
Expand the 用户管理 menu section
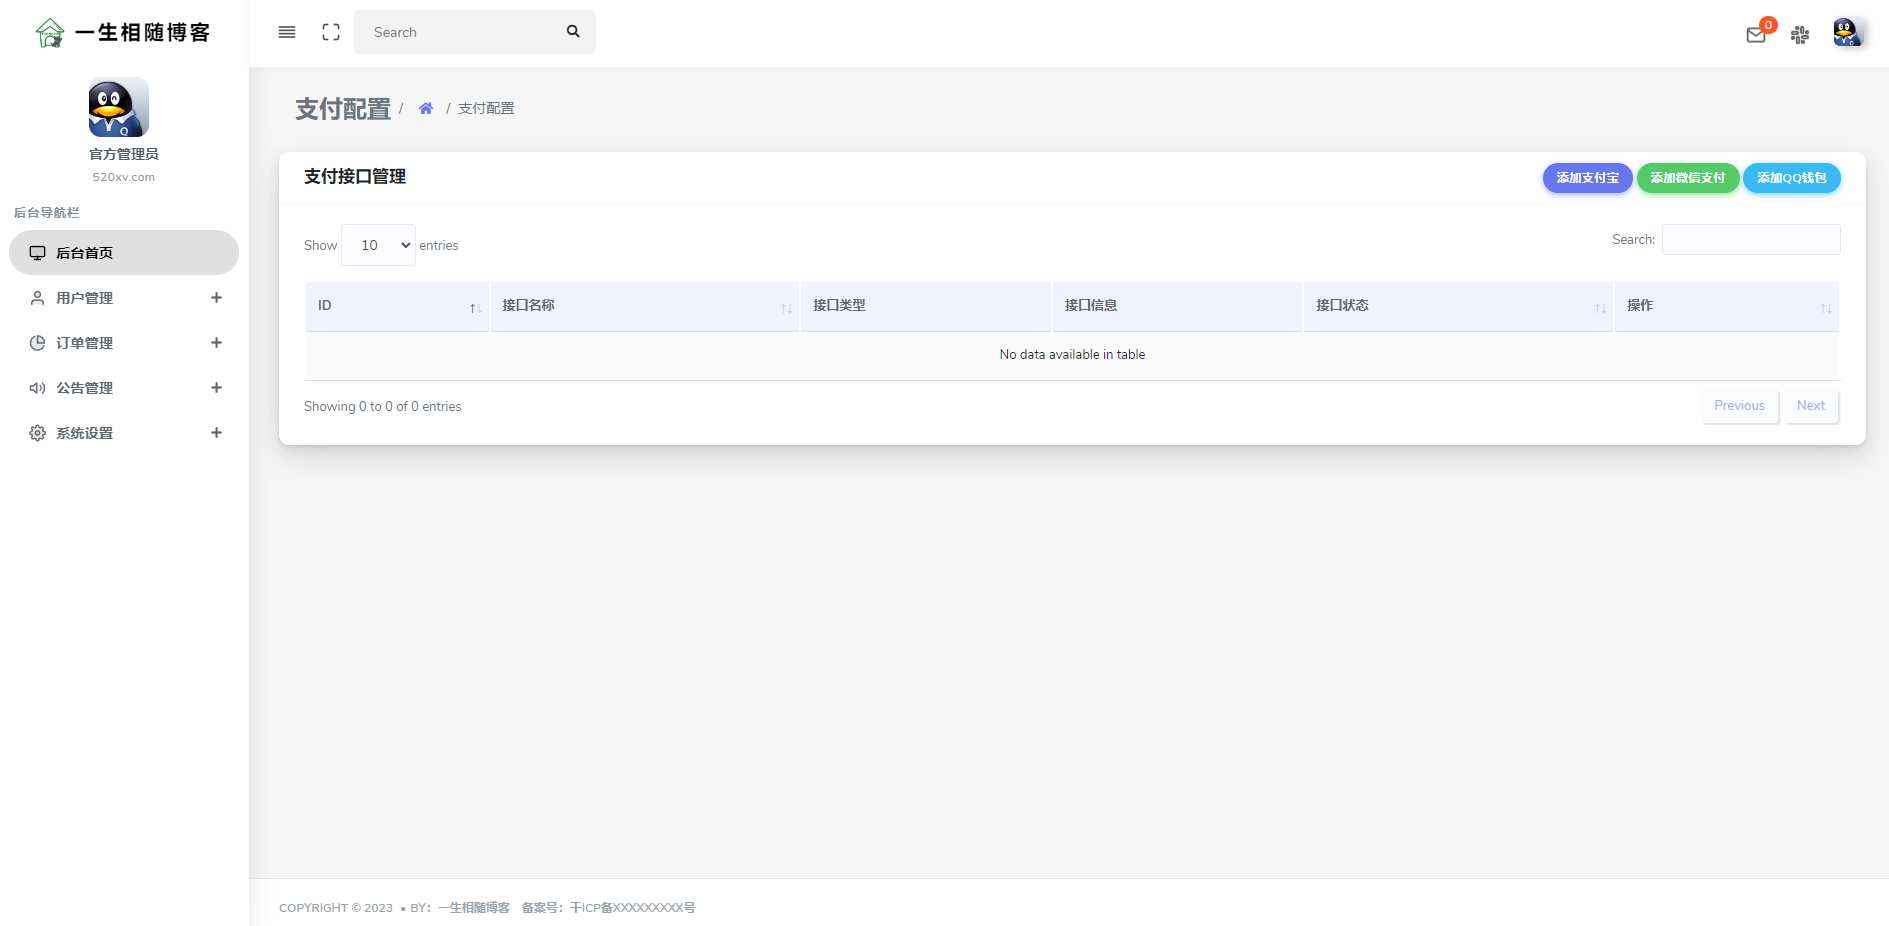[216, 297]
